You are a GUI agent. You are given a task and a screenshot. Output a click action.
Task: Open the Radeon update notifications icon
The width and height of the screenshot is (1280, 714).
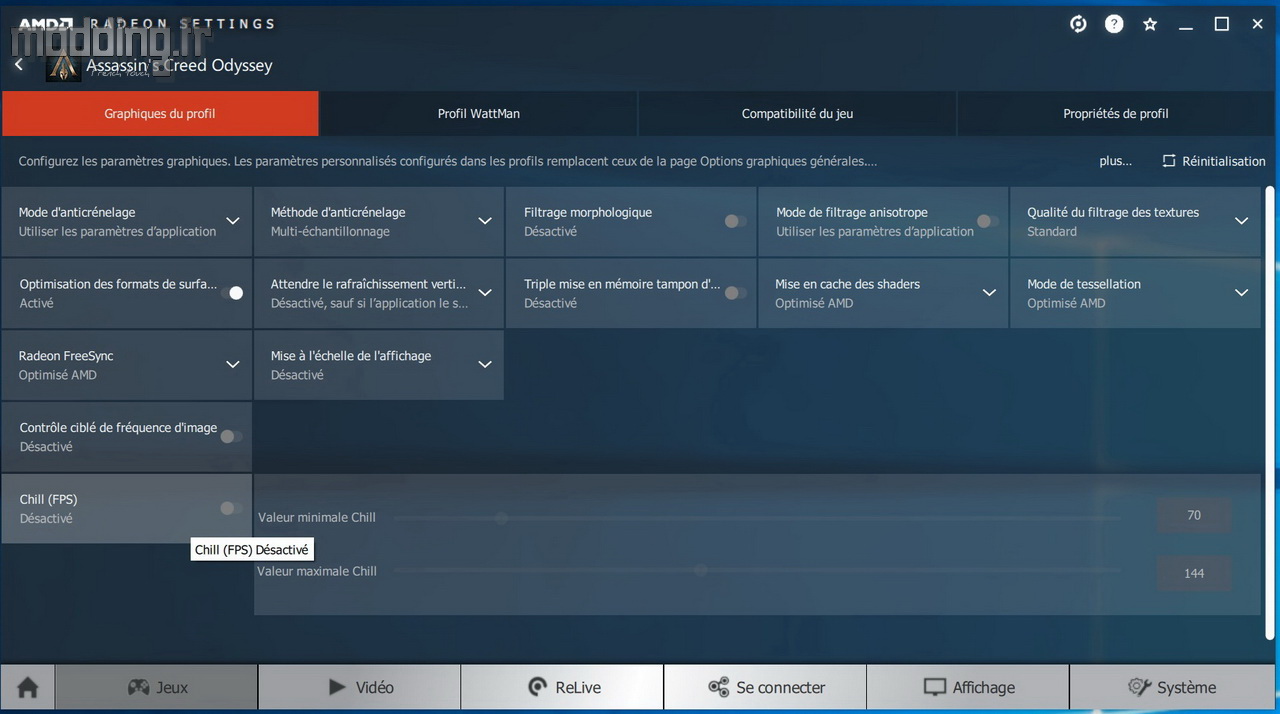click(1078, 24)
